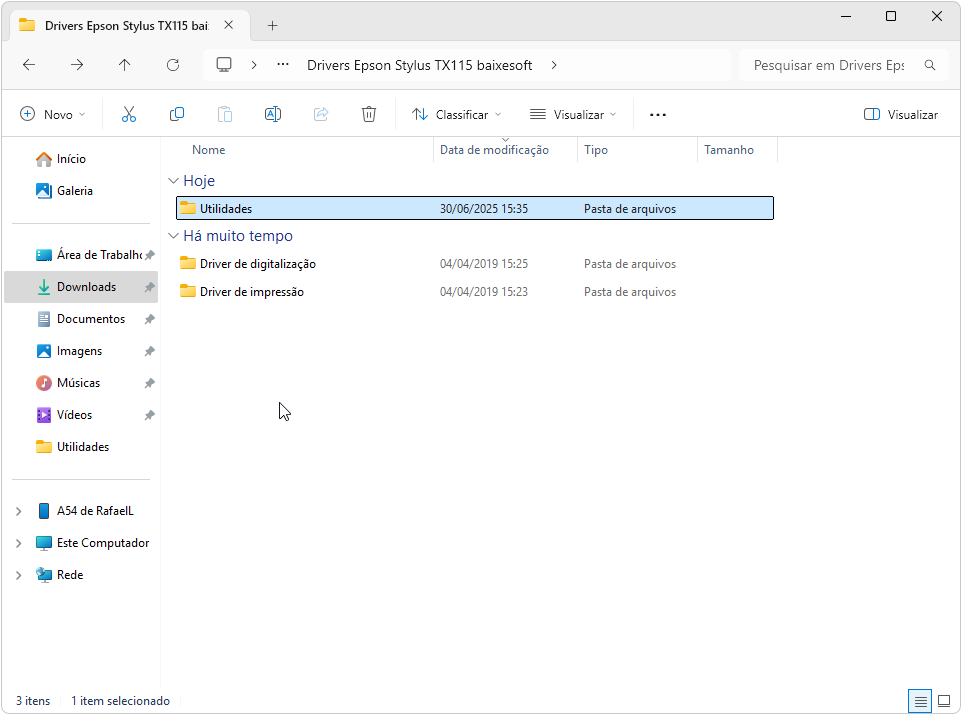Click the Copy icon in toolbar
This screenshot has width=962, height=715.
(x=177, y=114)
